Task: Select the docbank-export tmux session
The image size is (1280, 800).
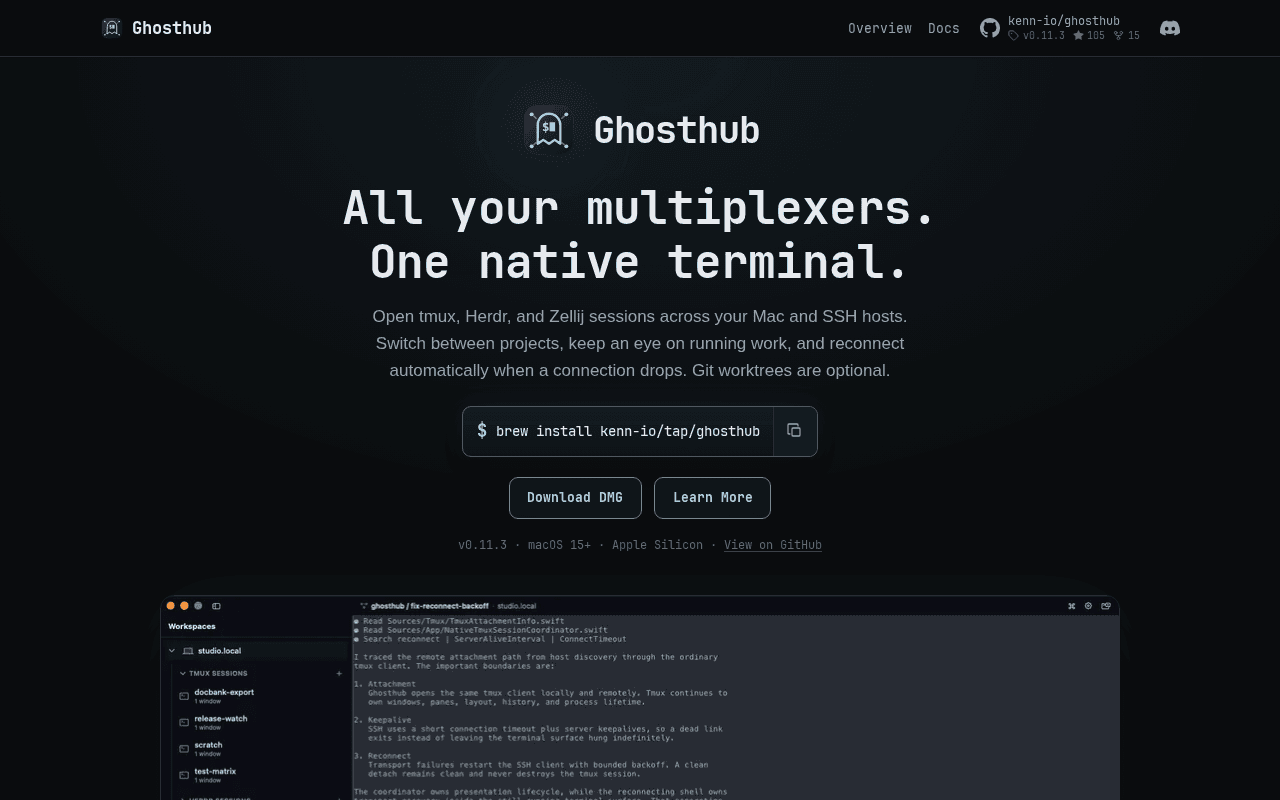Action: click(x=224, y=692)
